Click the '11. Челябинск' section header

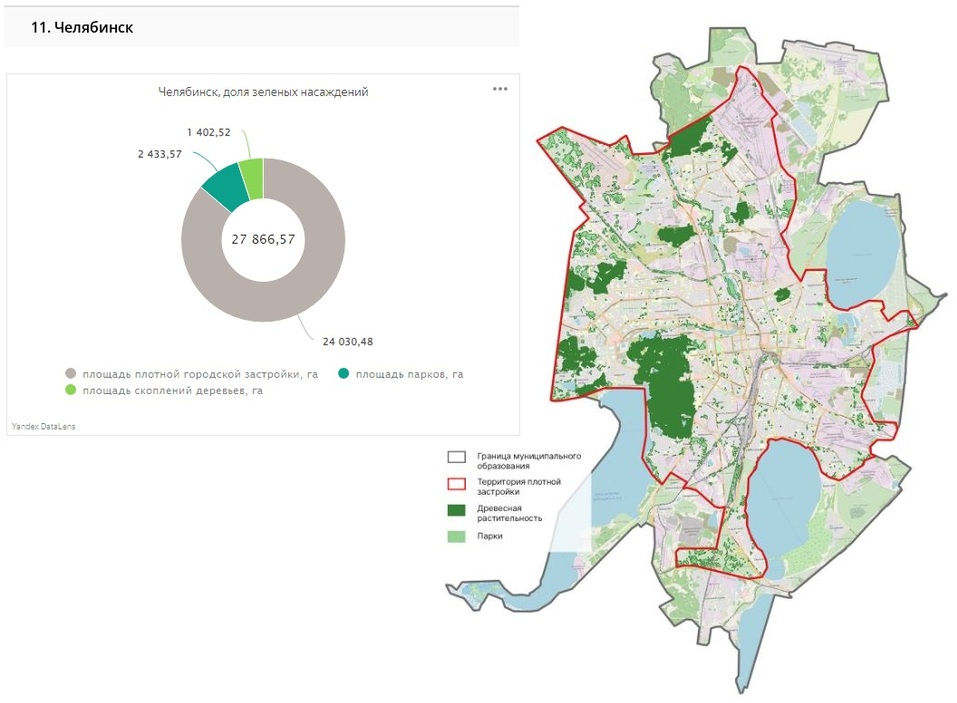point(82,28)
